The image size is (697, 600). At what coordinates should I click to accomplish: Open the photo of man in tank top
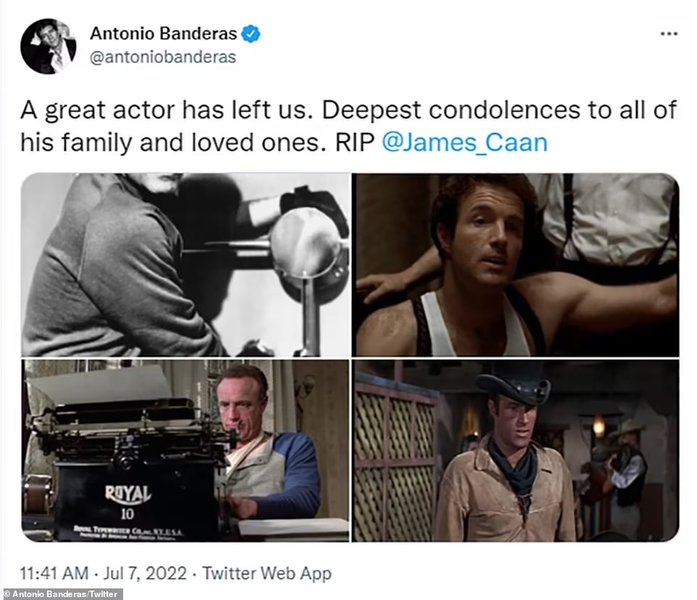pos(516,265)
